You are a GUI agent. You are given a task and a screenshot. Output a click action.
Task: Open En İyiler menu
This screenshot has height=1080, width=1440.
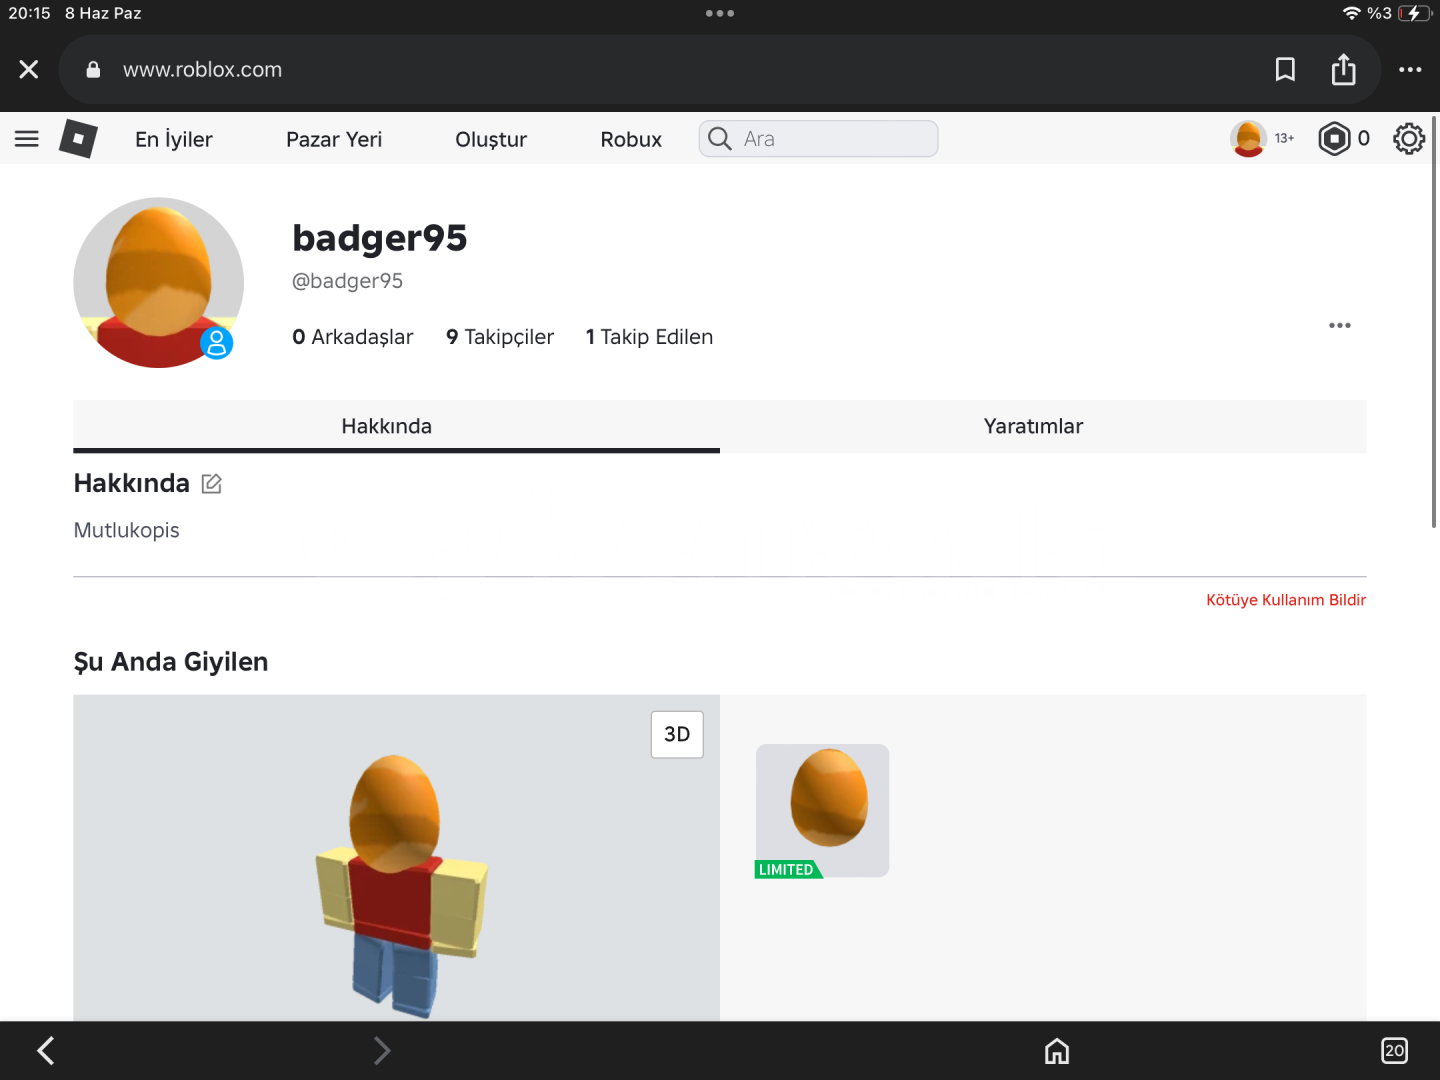(x=174, y=139)
